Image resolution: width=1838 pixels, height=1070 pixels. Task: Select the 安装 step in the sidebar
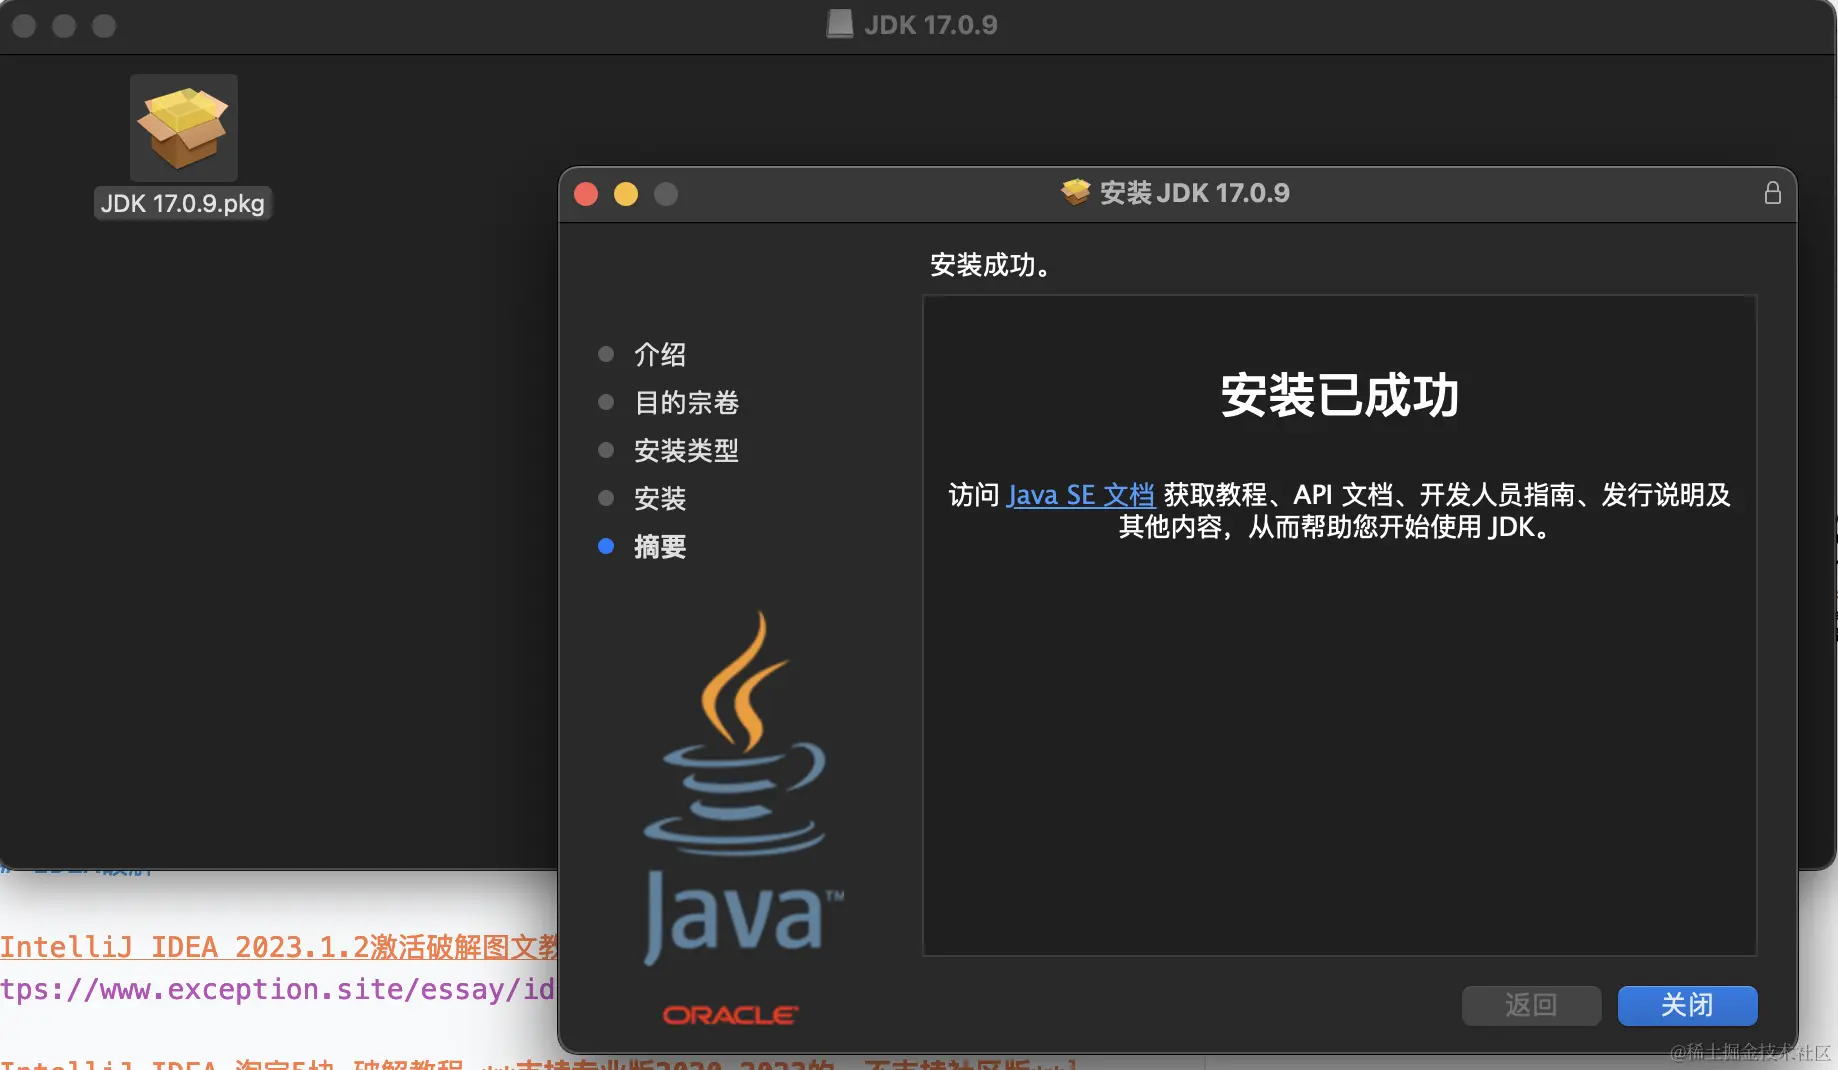pyautogui.click(x=660, y=498)
